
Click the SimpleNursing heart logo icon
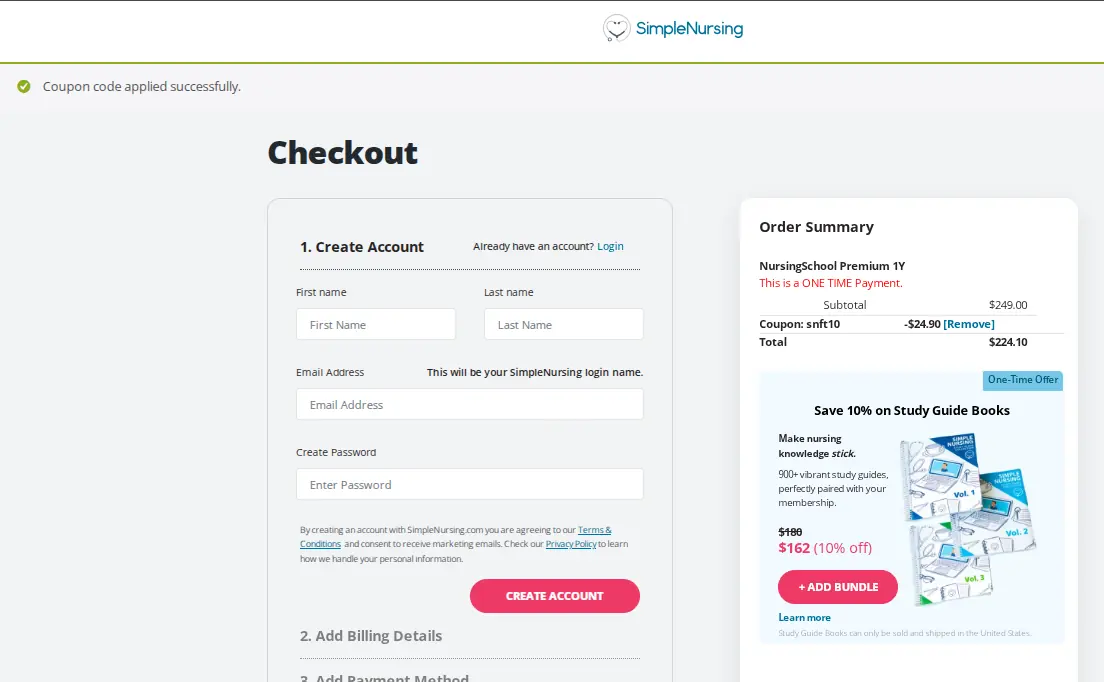[x=617, y=28]
